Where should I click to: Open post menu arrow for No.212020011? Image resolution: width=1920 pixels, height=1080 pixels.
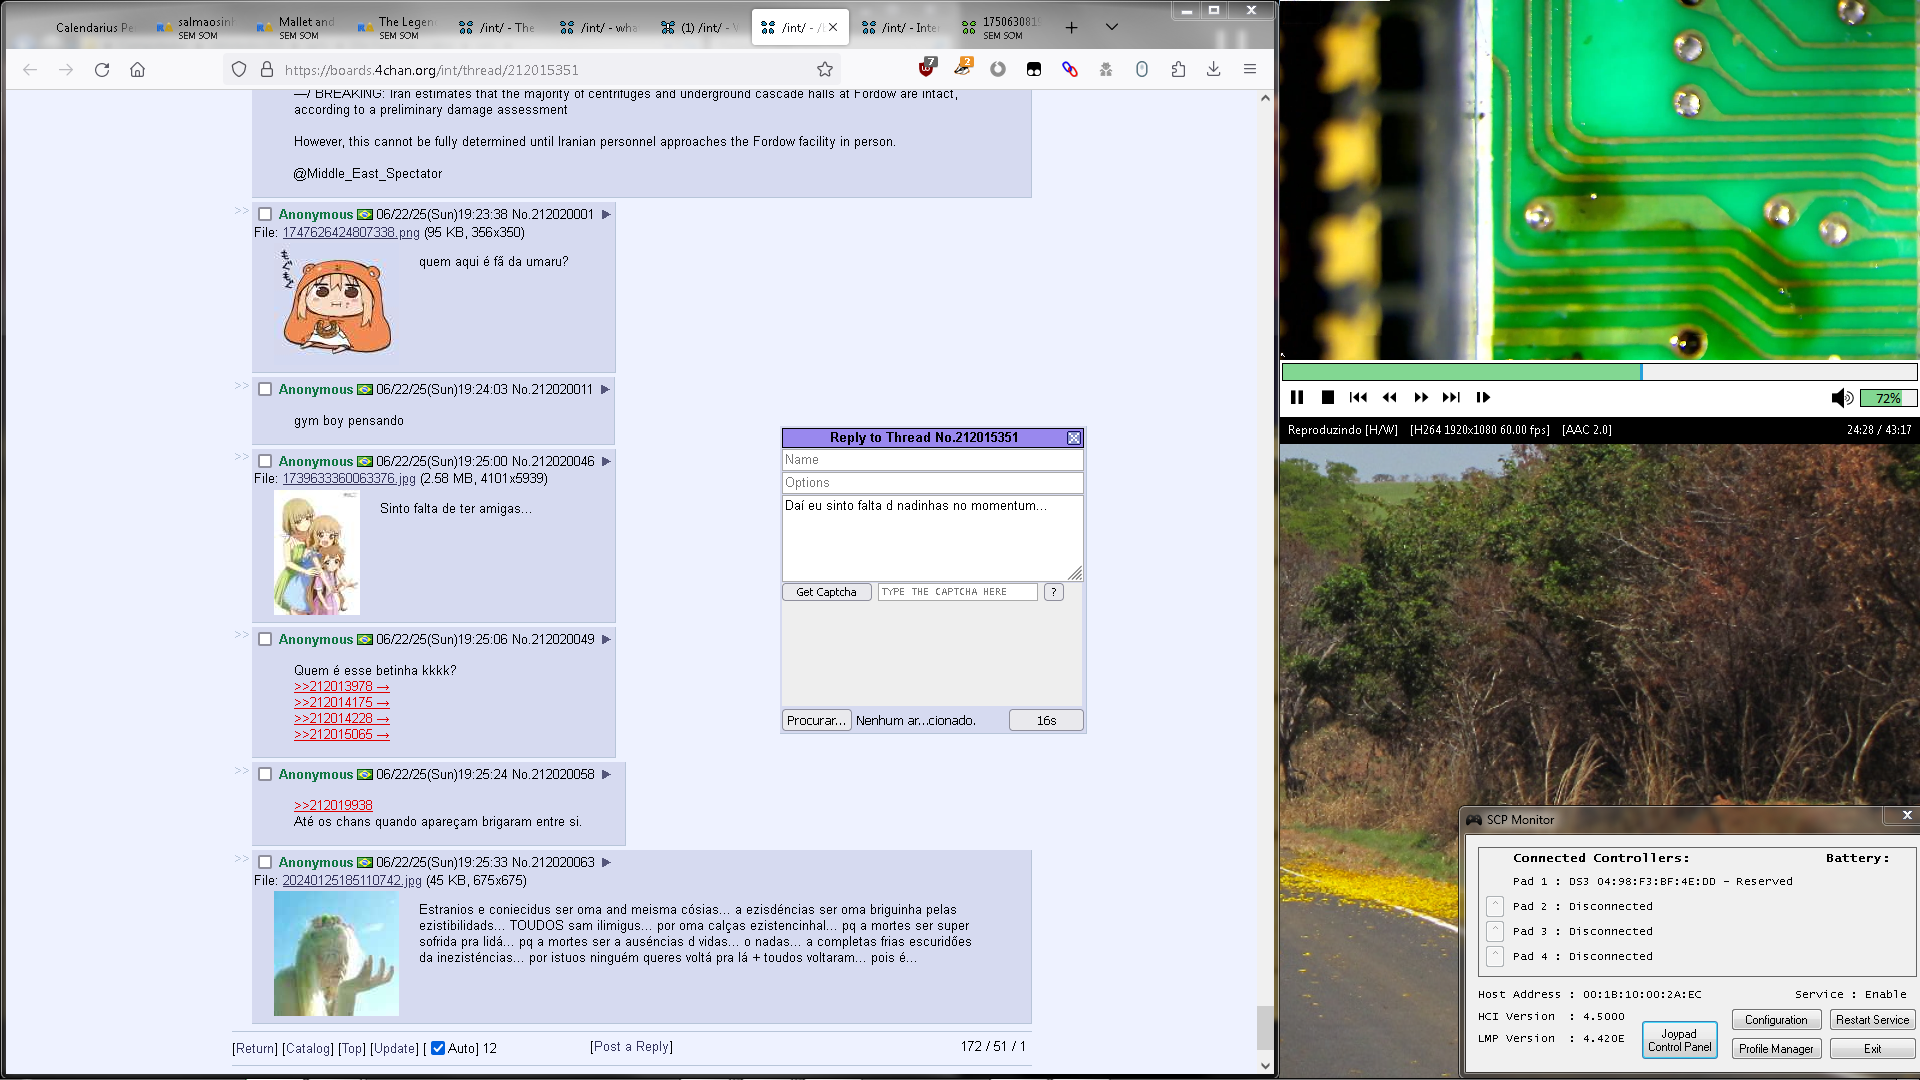tap(605, 389)
